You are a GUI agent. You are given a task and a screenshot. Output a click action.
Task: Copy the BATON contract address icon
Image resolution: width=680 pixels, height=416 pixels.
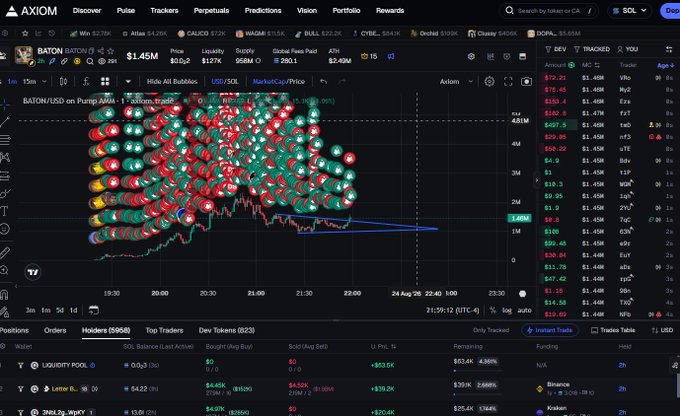click(91, 51)
